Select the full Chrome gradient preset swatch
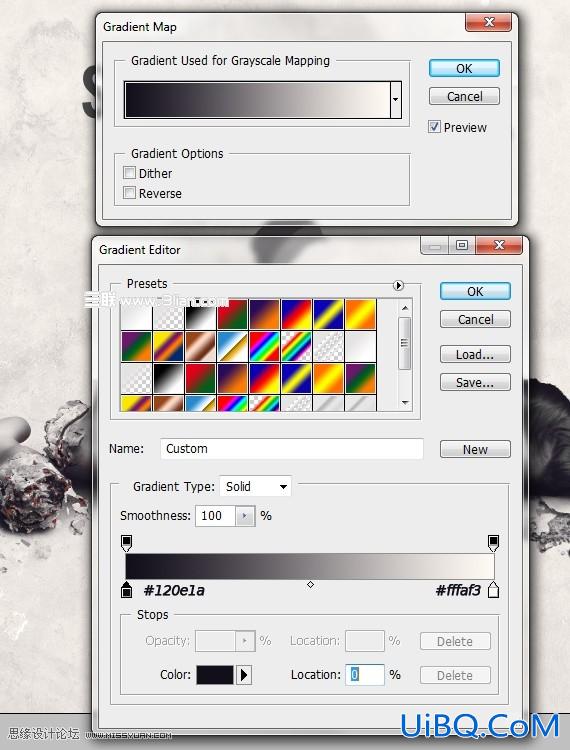 232,347
